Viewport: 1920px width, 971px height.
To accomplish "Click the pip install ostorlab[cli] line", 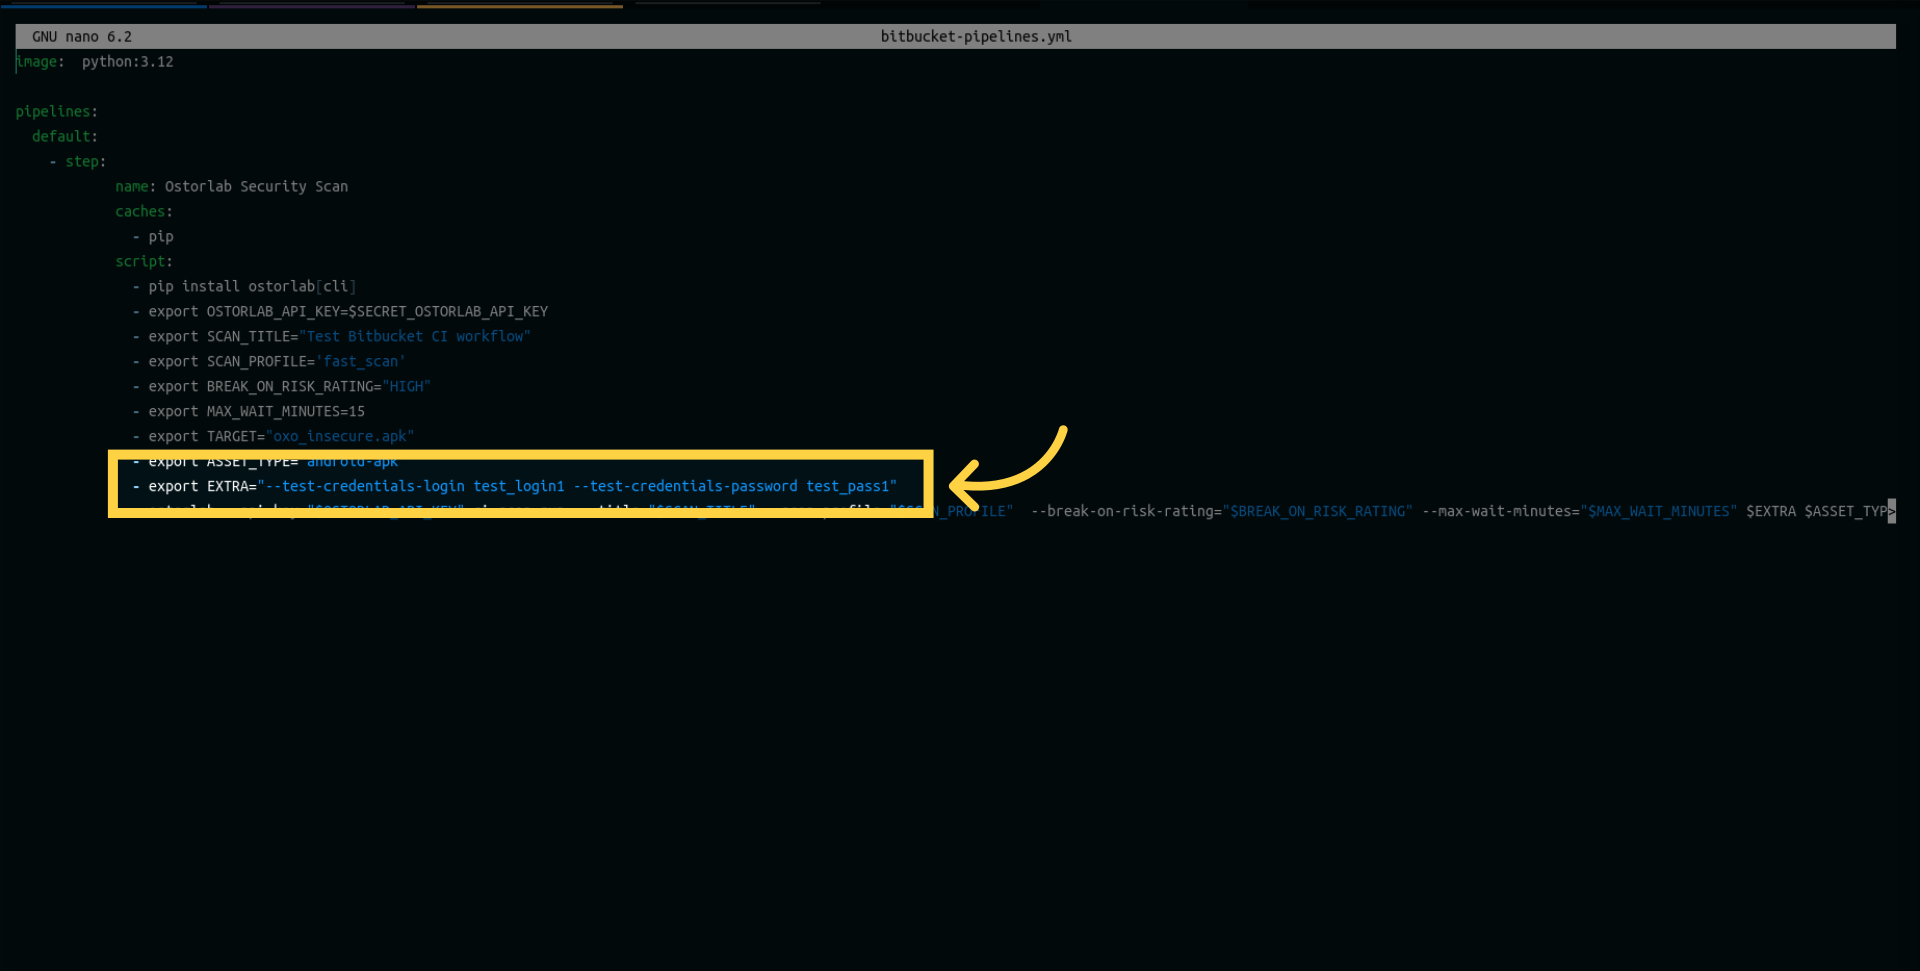I will pyautogui.click(x=251, y=287).
